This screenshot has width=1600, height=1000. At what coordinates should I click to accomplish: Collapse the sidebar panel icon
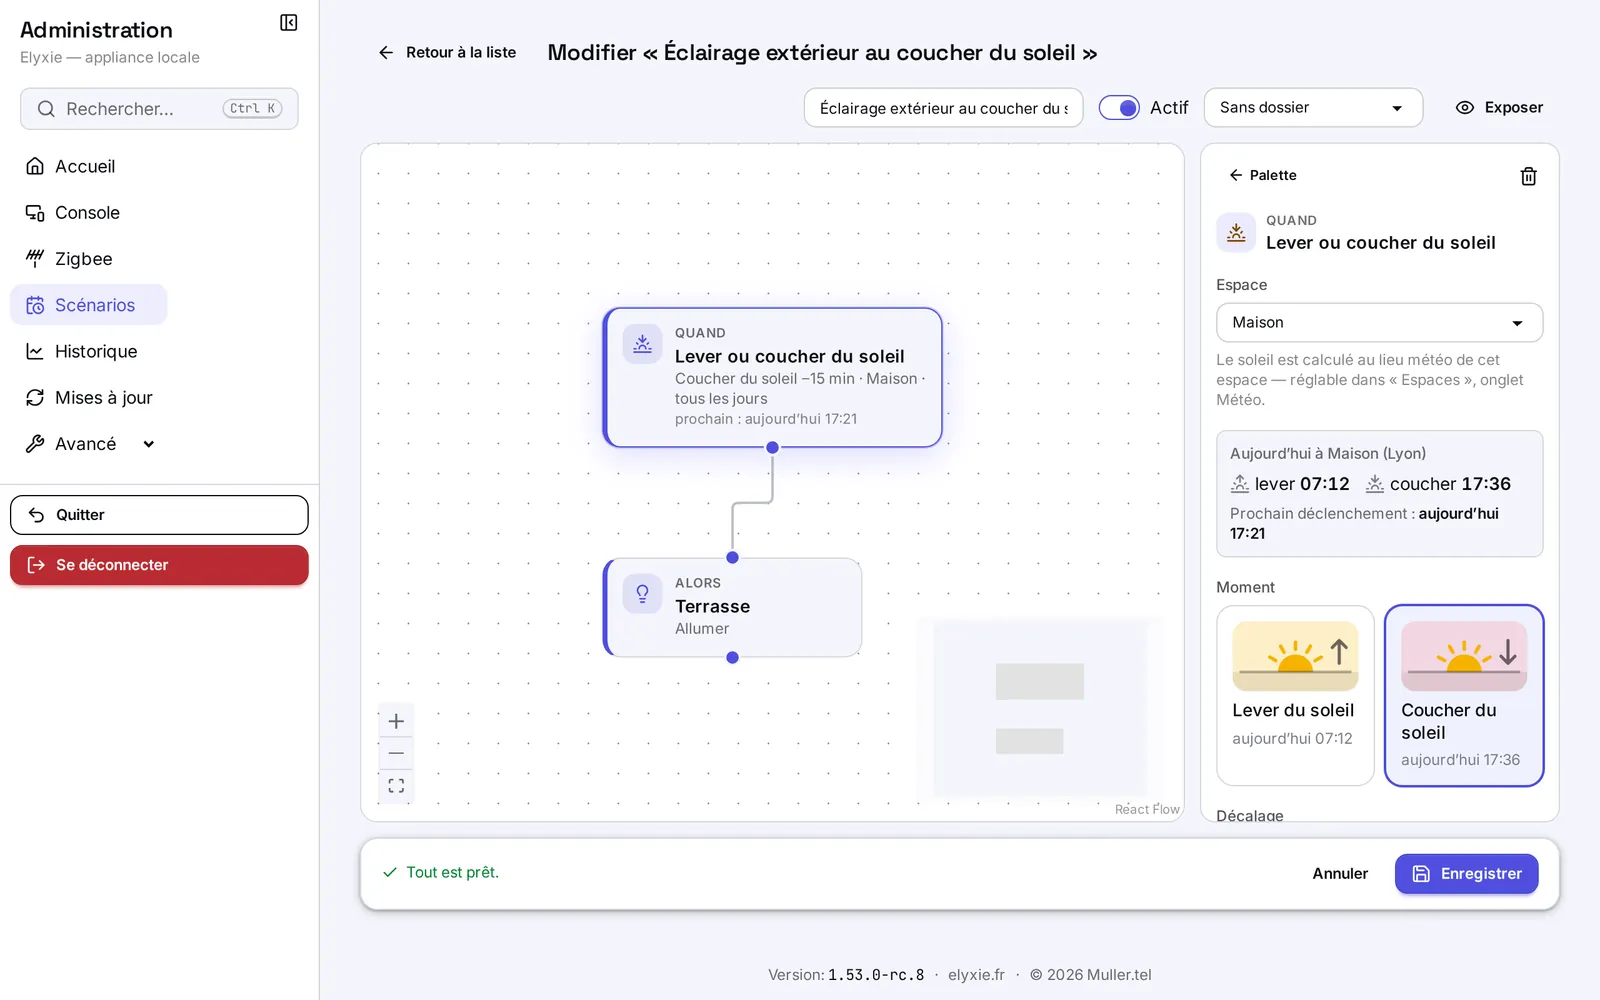[x=289, y=23]
